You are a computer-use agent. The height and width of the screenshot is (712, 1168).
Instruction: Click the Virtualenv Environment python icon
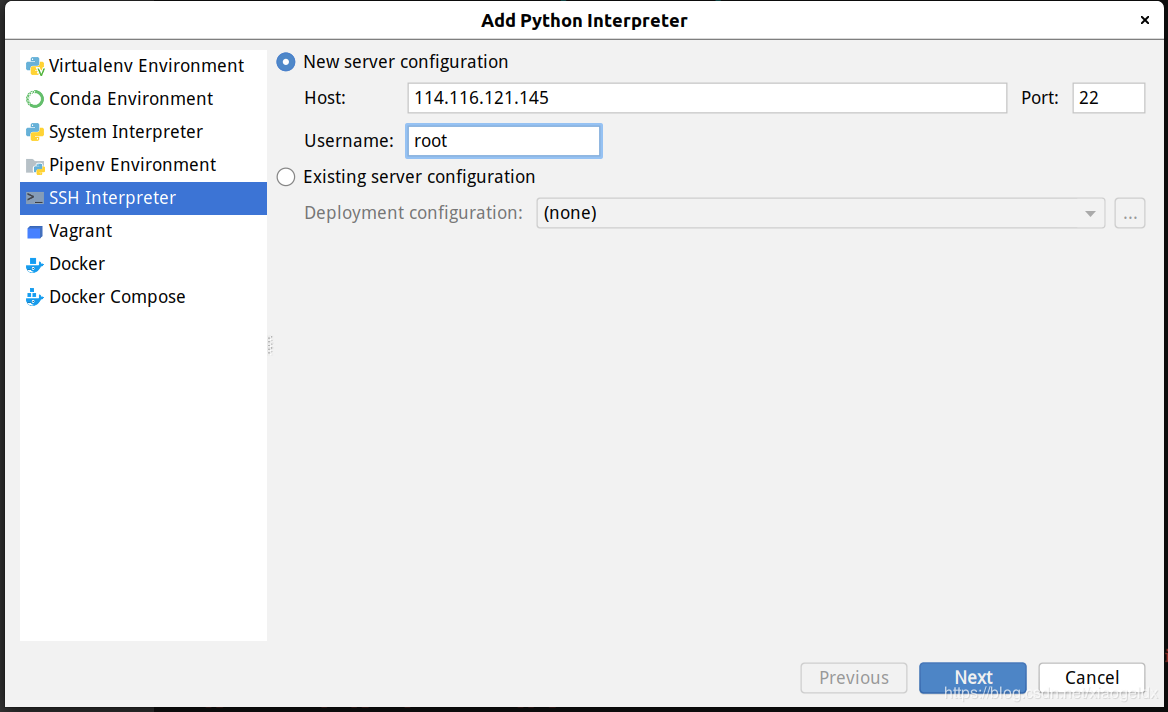35,66
